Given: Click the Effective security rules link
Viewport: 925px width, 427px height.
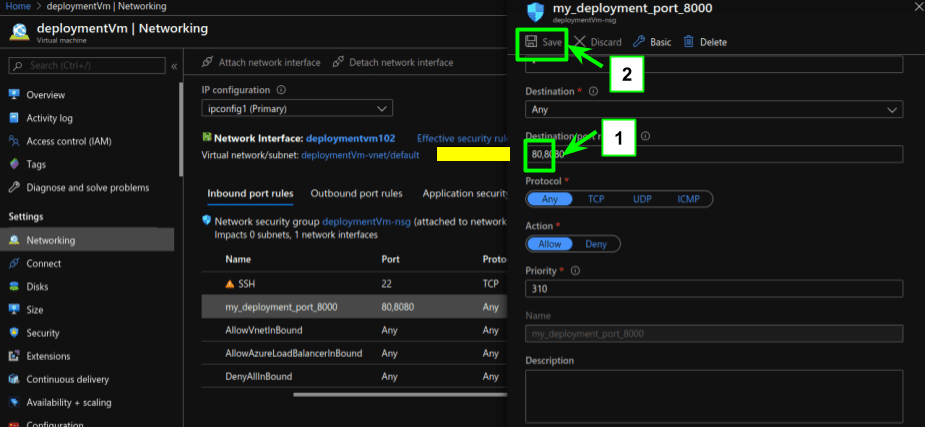Looking at the screenshot, I should point(462,138).
